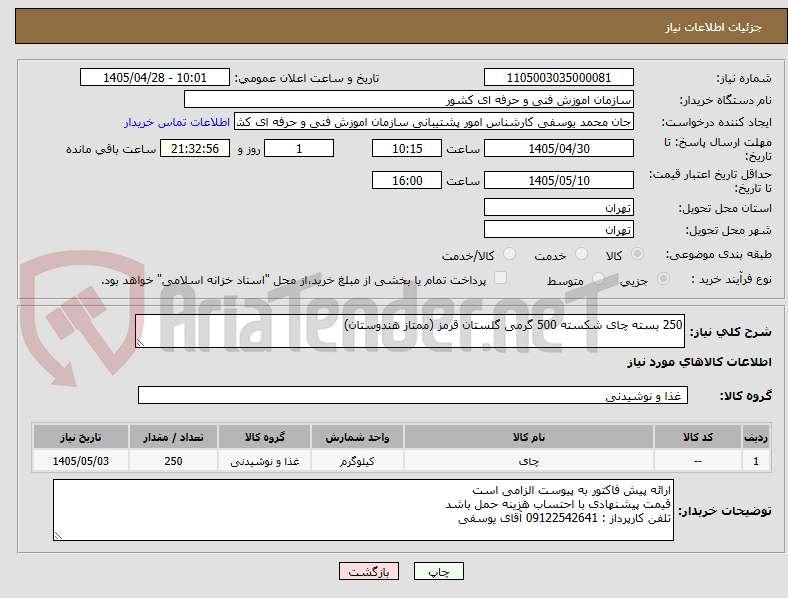The height and width of the screenshot is (598, 788).
Task: Click the row number 1 cell
Action: tap(756, 461)
